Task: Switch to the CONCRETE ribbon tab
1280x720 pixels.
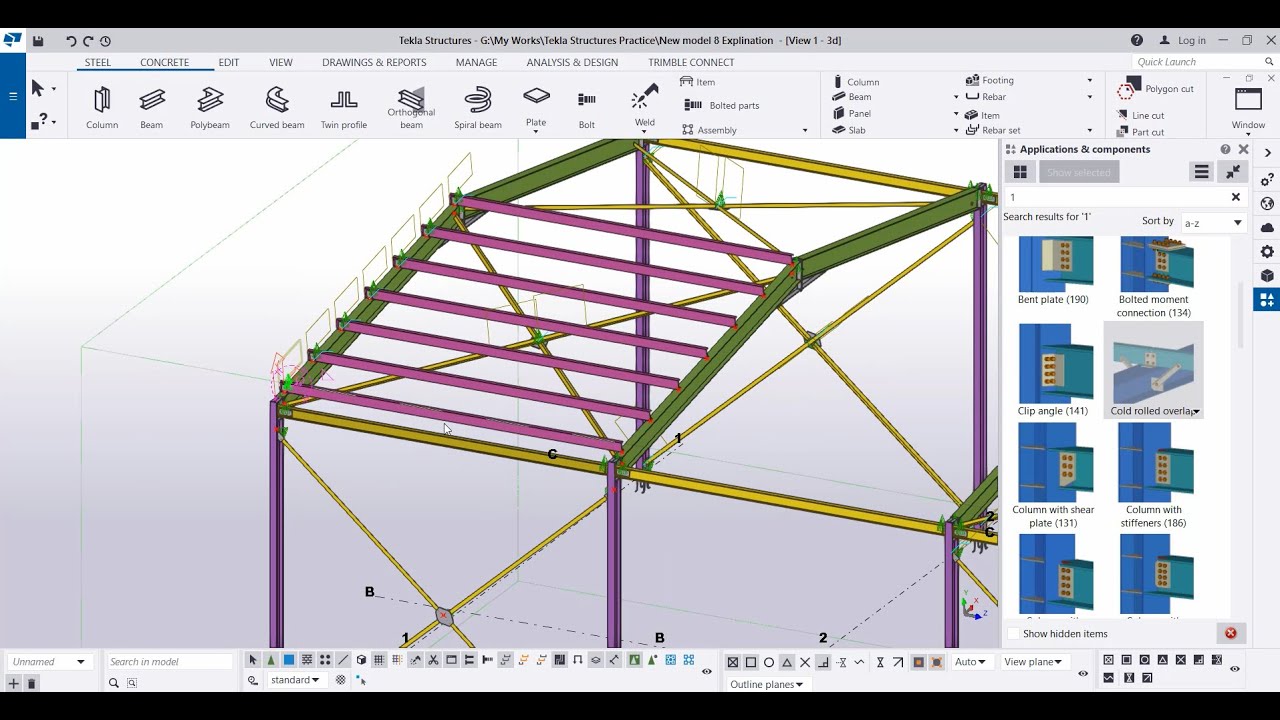Action: 164,62
